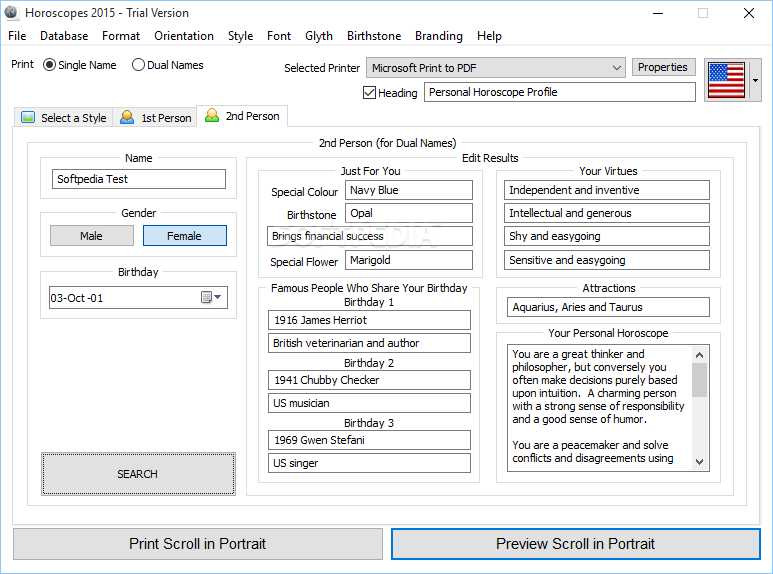Click Print Scroll in Portrait button
This screenshot has height=574, width=773.
tap(198, 544)
